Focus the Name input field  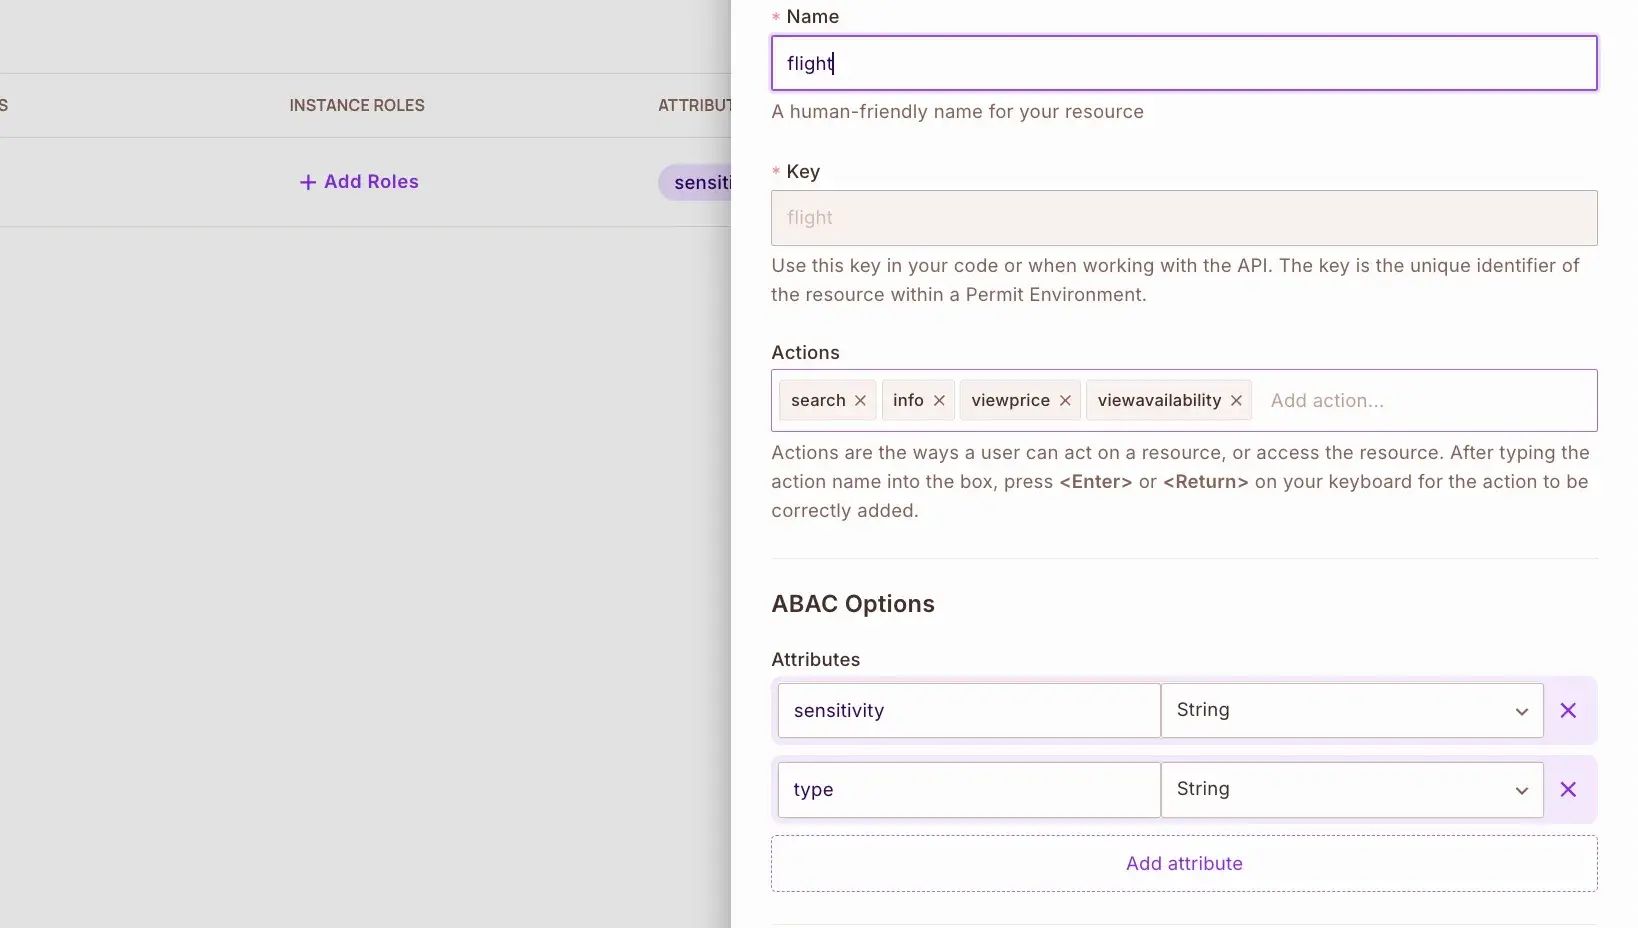tap(1183, 63)
